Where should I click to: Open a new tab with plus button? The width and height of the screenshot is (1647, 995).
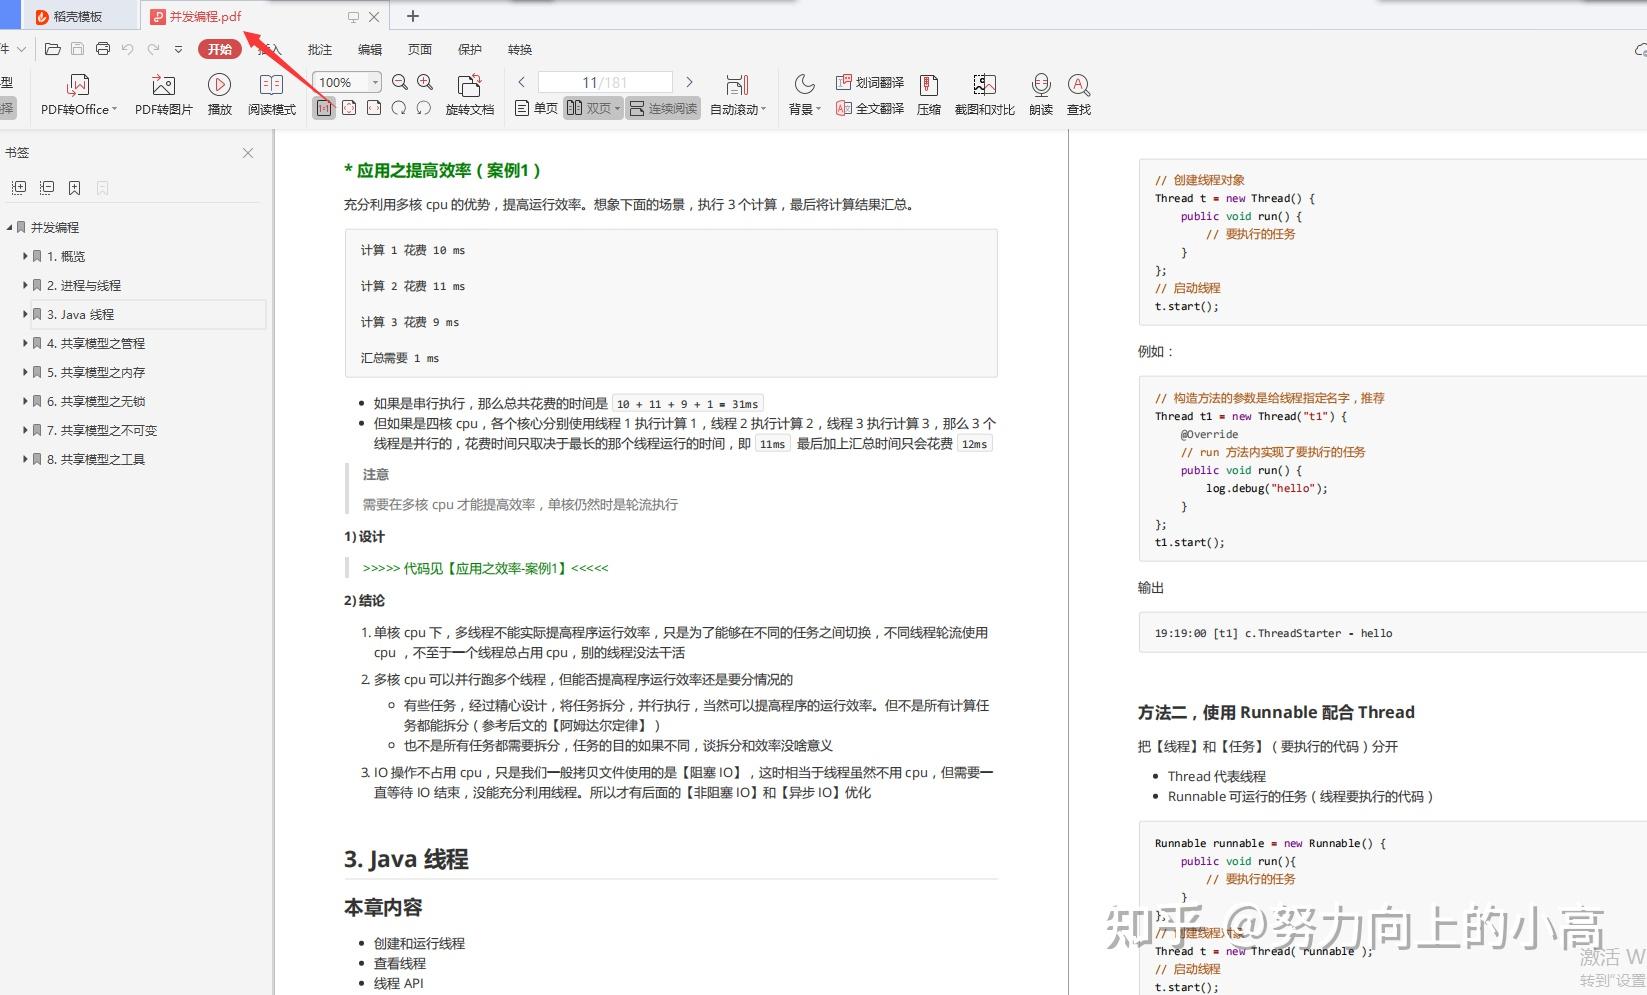coord(413,16)
